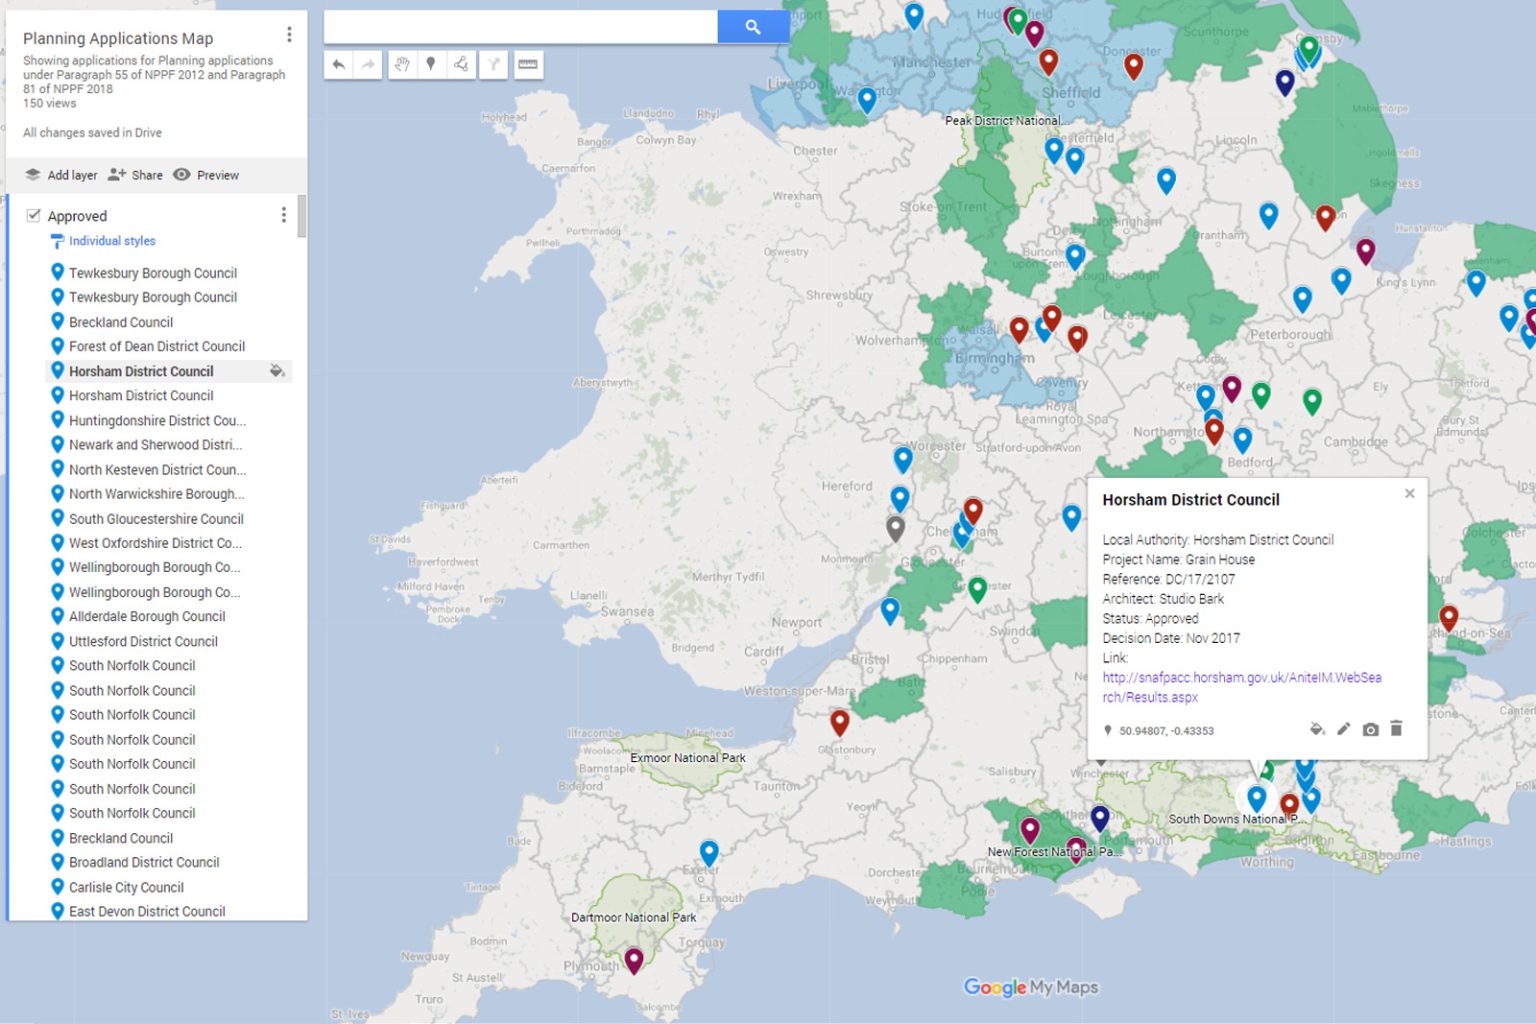Click the navy marker north of Lincoln
Screen dimensions: 1536x1024
coord(1285,82)
